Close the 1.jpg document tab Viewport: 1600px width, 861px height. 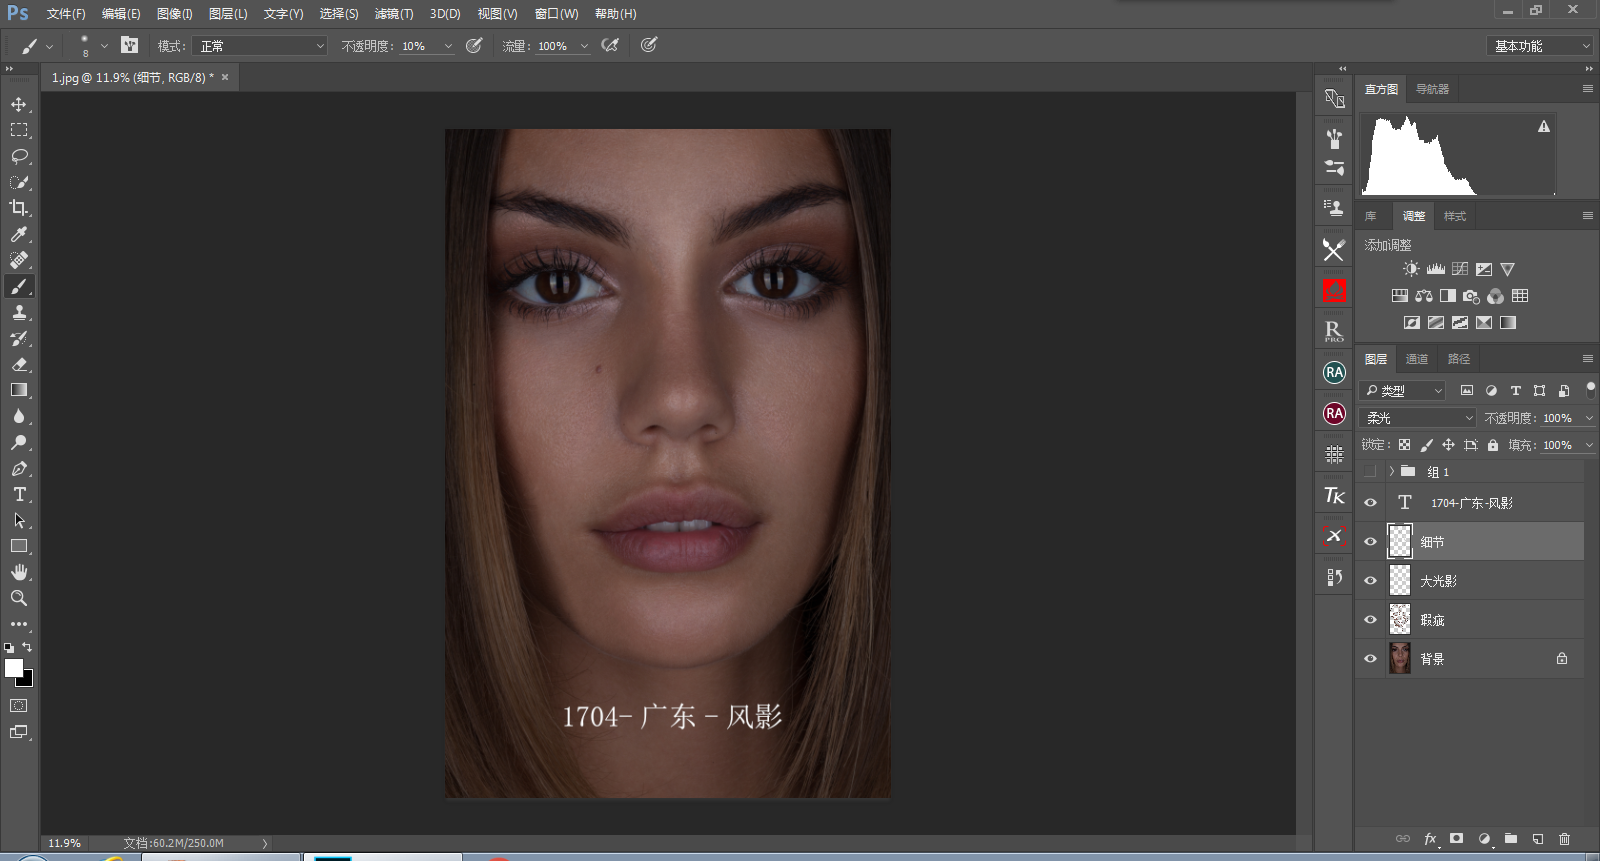pyautogui.click(x=225, y=77)
